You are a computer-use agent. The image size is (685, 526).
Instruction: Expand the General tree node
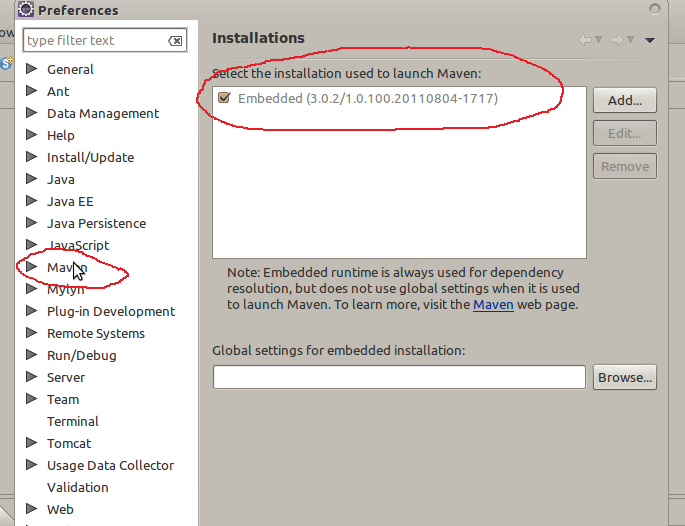click(x=31, y=69)
